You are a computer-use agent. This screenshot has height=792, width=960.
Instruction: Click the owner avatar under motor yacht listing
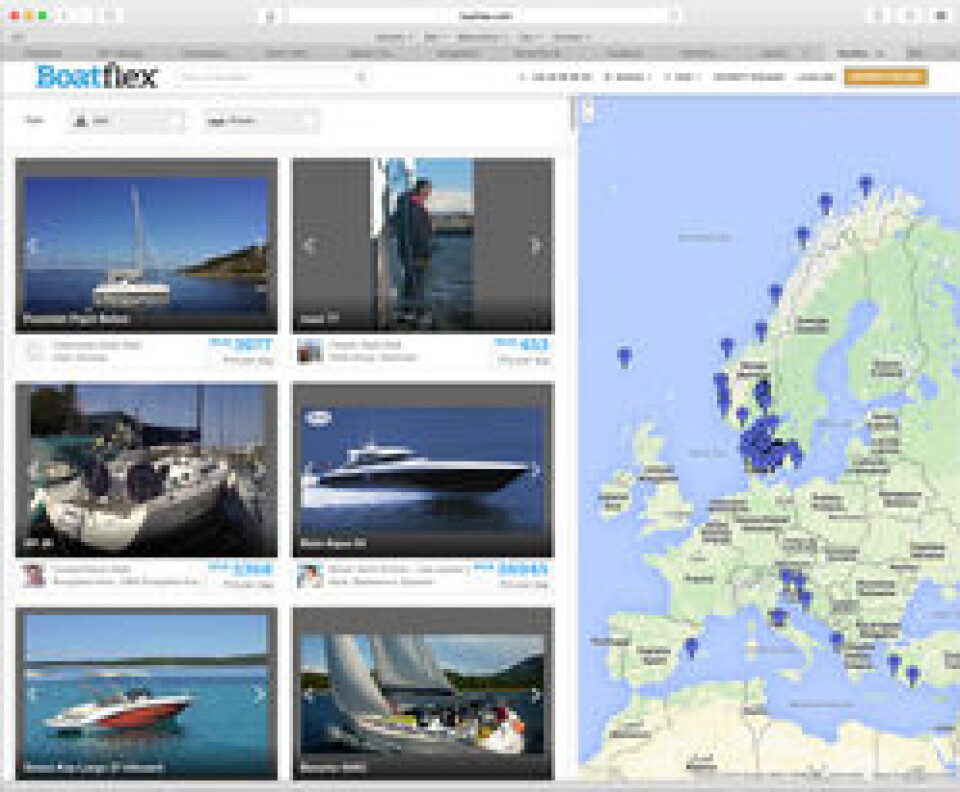click(309, 575)
